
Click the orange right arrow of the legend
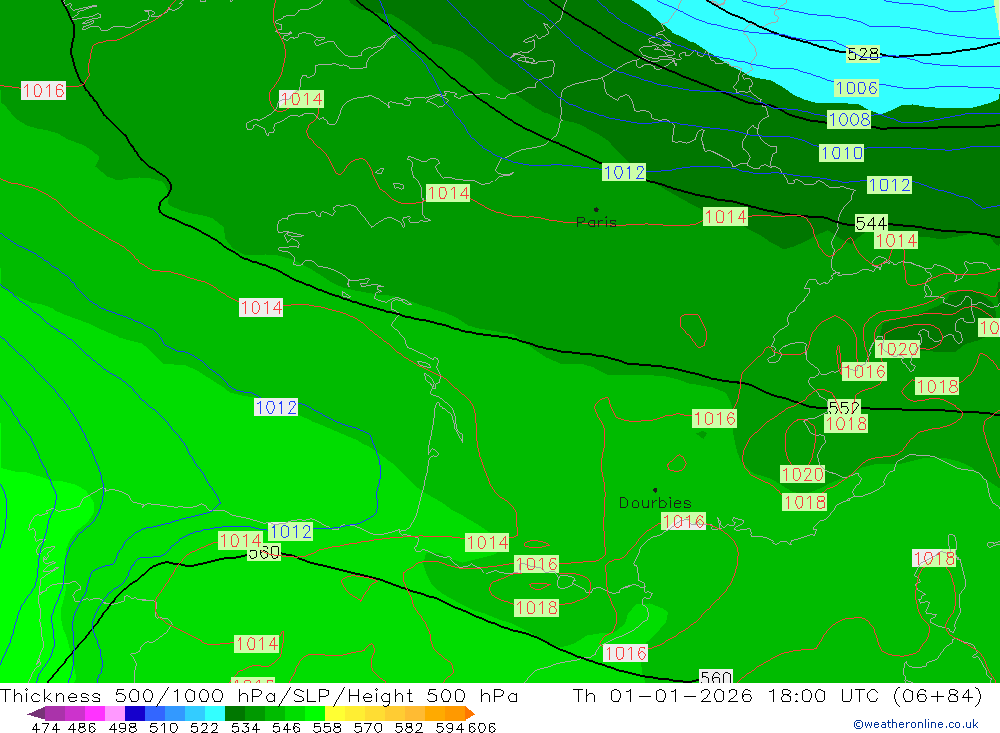point(469,713)
